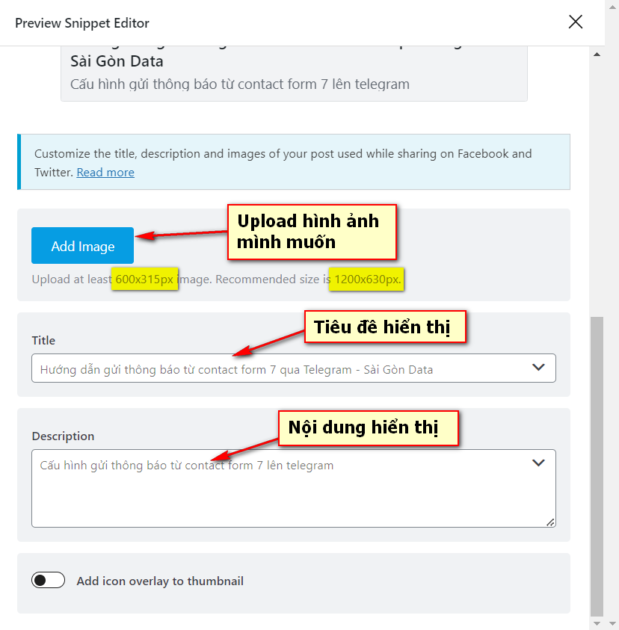Click the 'Preview Snippet Editor' heading
Image resolution: width=619 pixels, height=630 pixels.
[82, 23]
